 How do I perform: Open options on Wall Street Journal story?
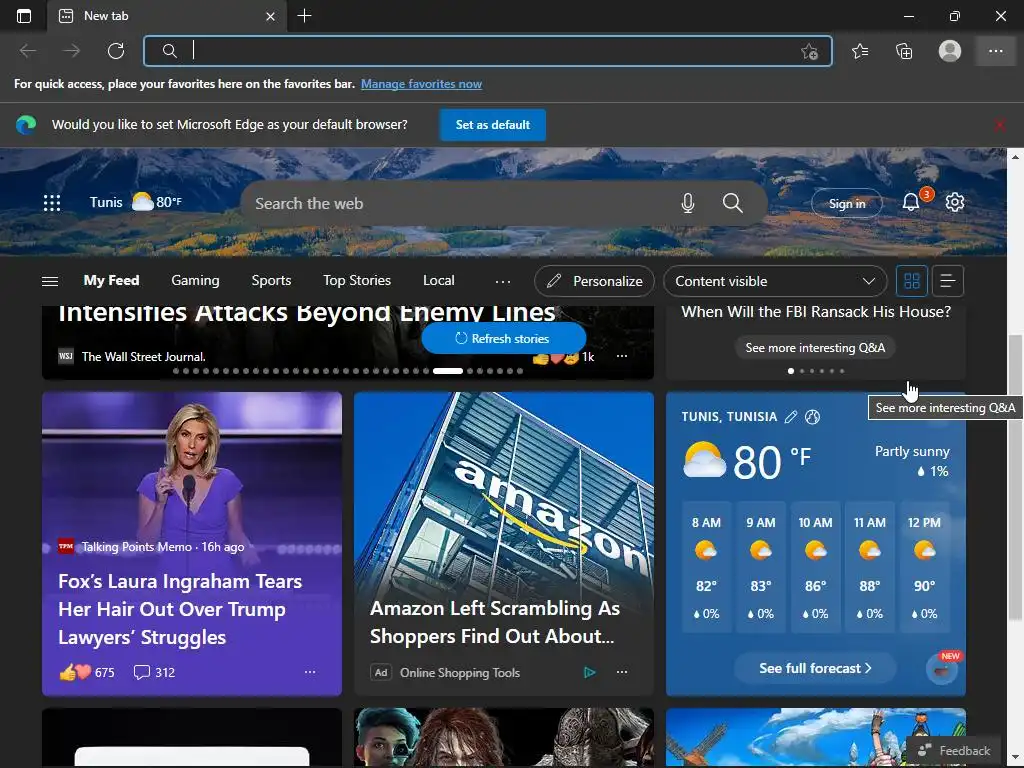[x=622, y=357]
